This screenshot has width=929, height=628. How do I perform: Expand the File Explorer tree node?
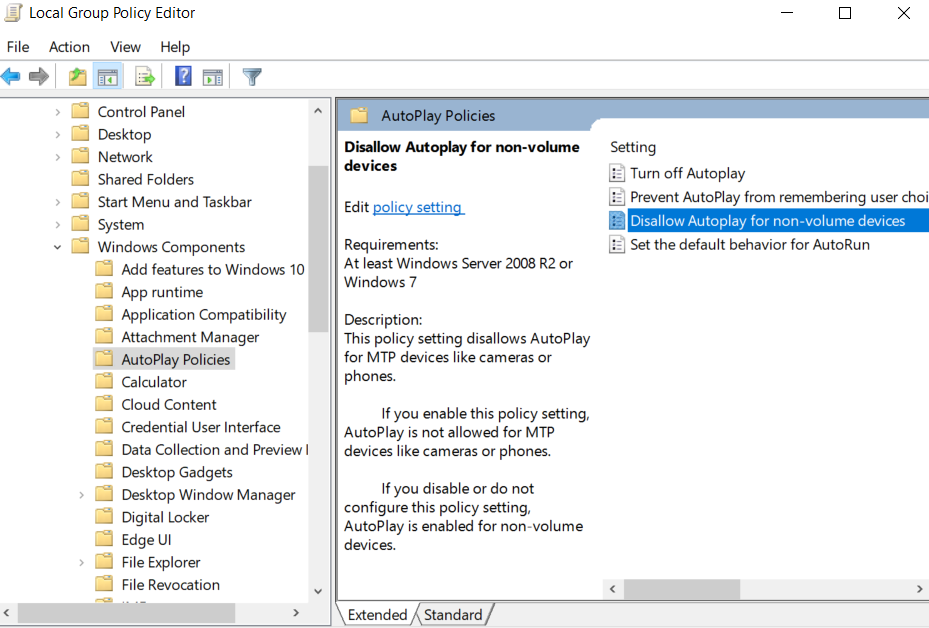(81, 562)
